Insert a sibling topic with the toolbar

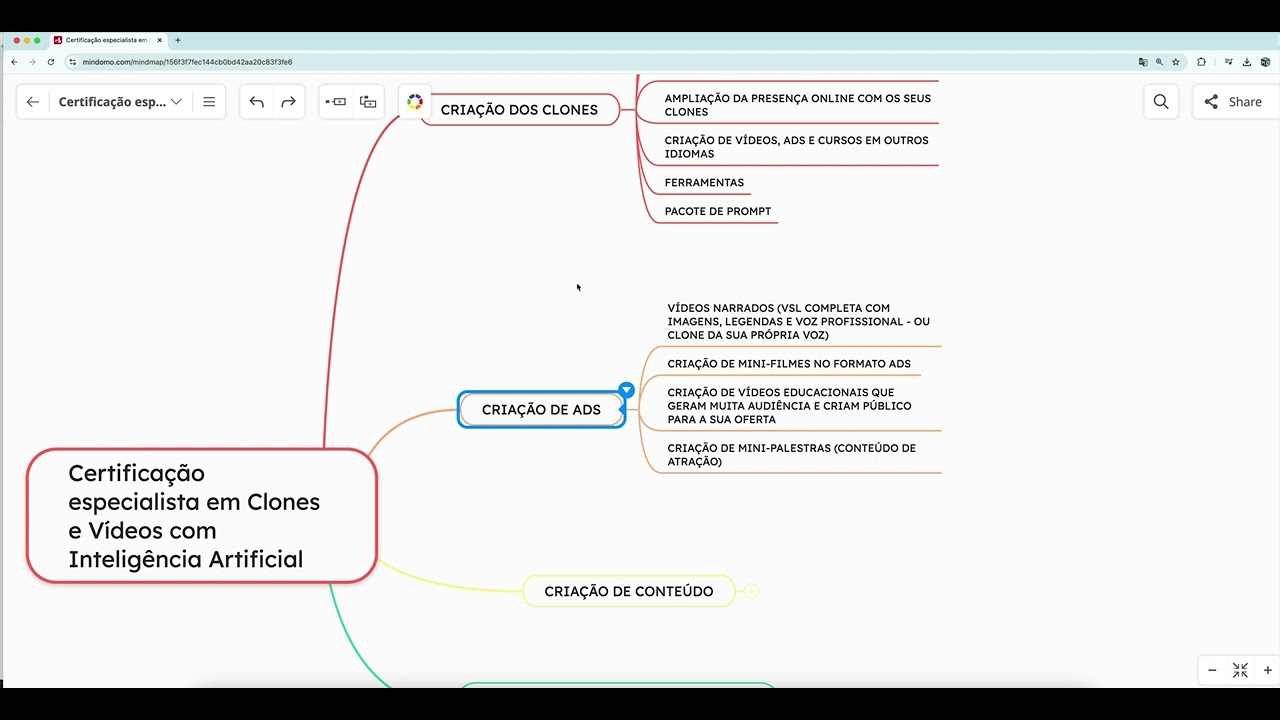tap(336, 102)
